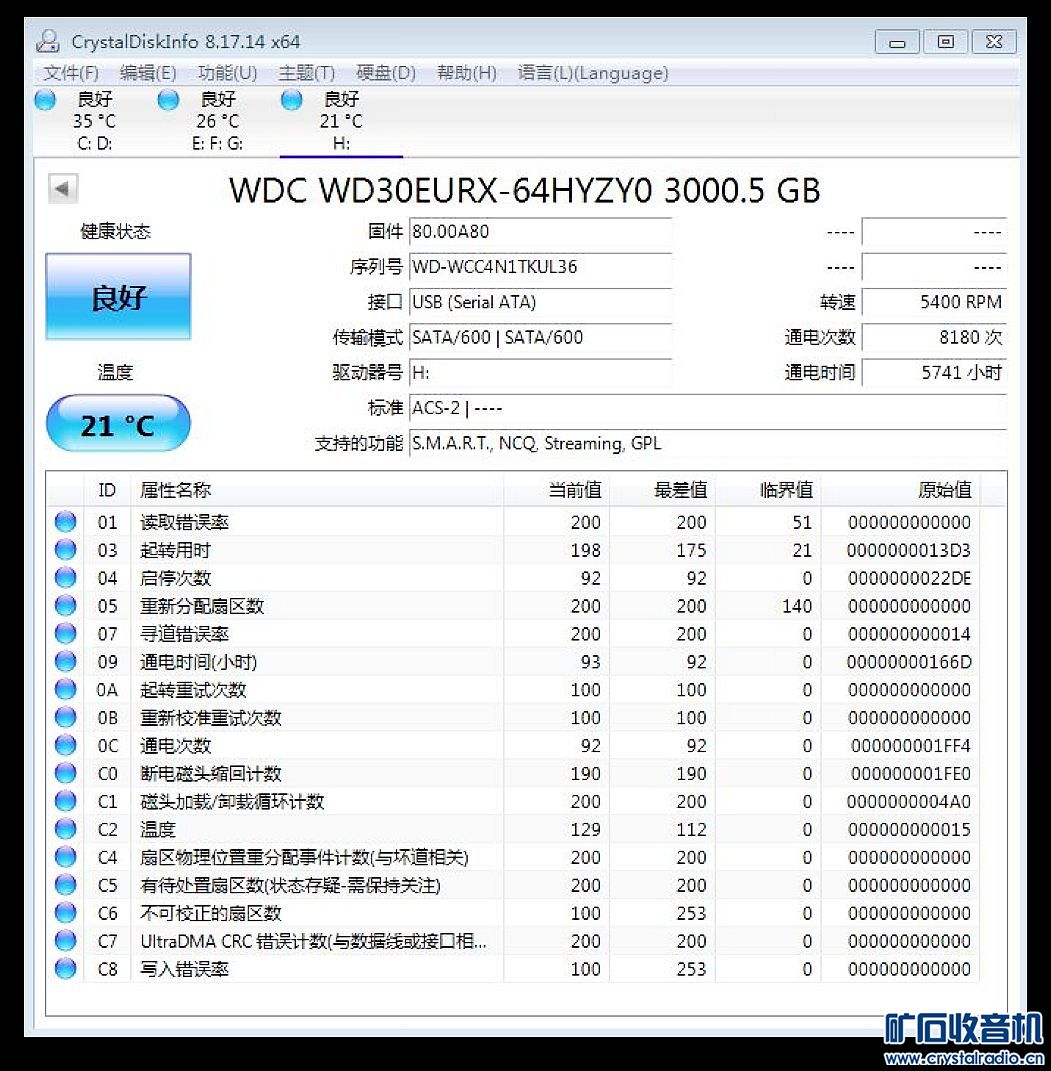Image resolution: width=1051 pixels, height=1071 pixels.
Task: Click status orb of row C0 断电磁头缩回计数
Action: pos(66,773)
